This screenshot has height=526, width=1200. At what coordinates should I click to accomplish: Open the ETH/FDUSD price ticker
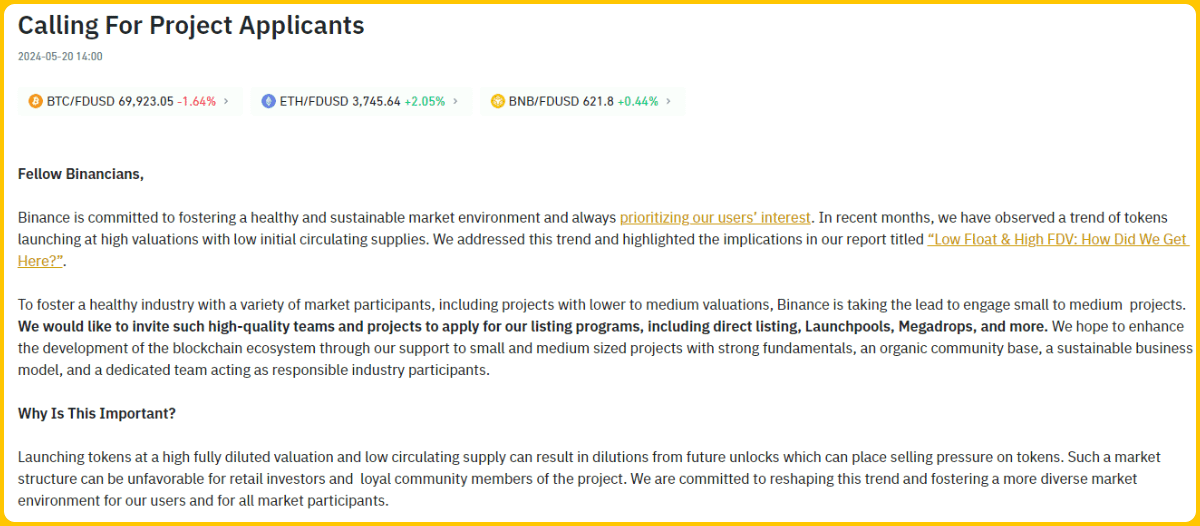[x=361, y=101]
